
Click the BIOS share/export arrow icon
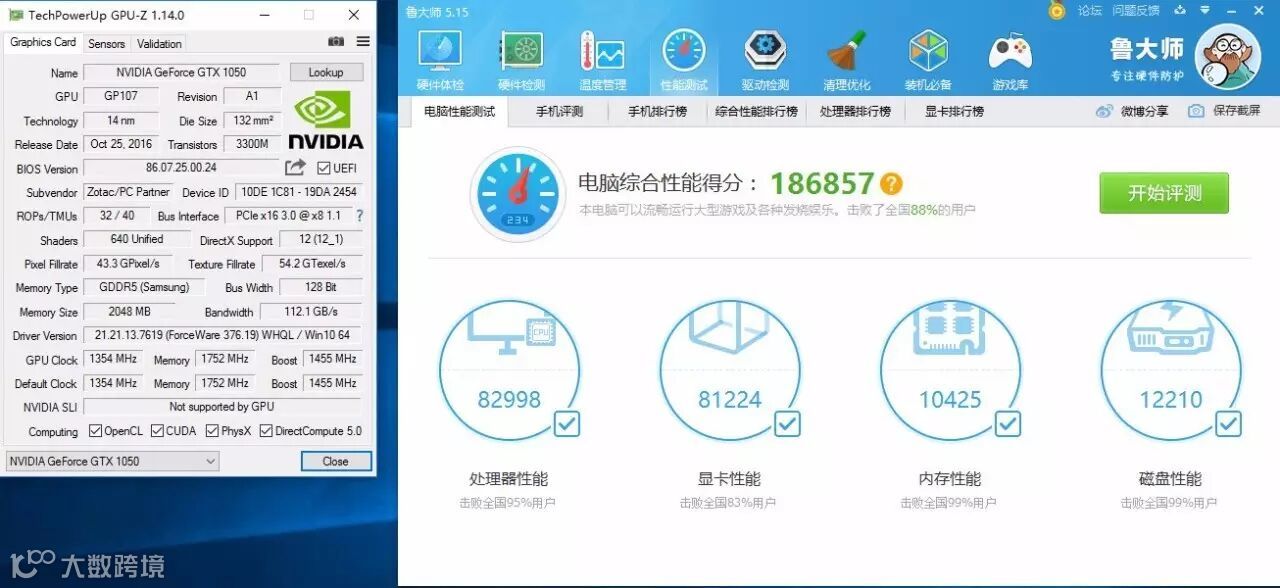tap(295, 167)
